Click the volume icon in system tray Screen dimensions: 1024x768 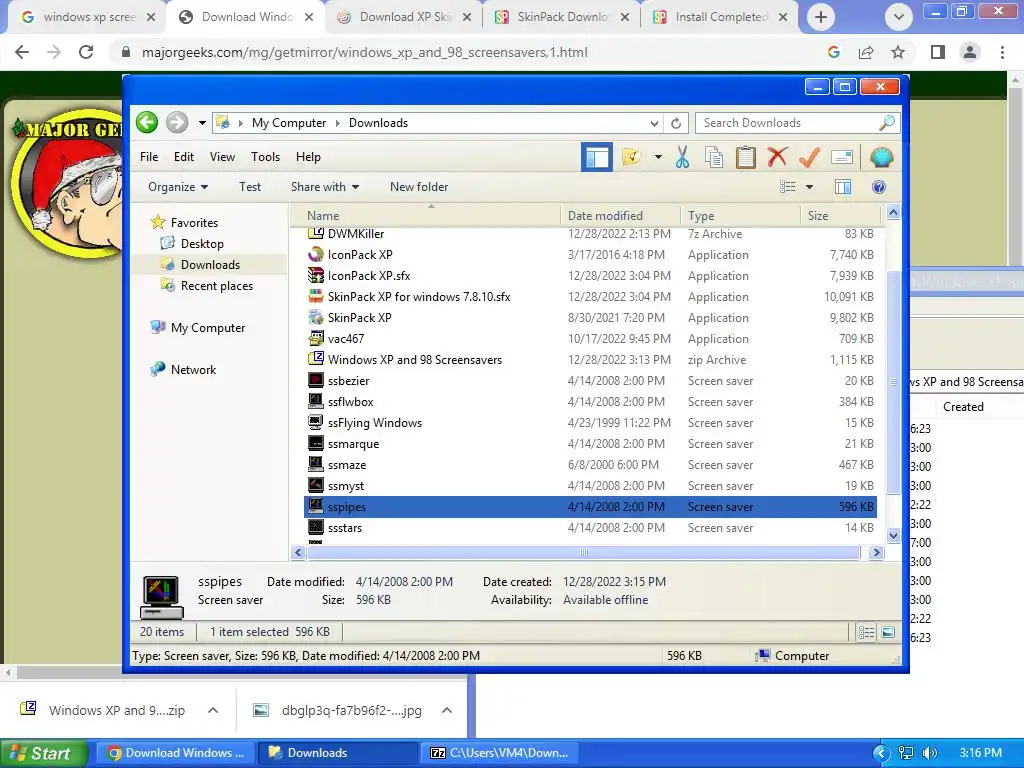click(x=929, y=753)
